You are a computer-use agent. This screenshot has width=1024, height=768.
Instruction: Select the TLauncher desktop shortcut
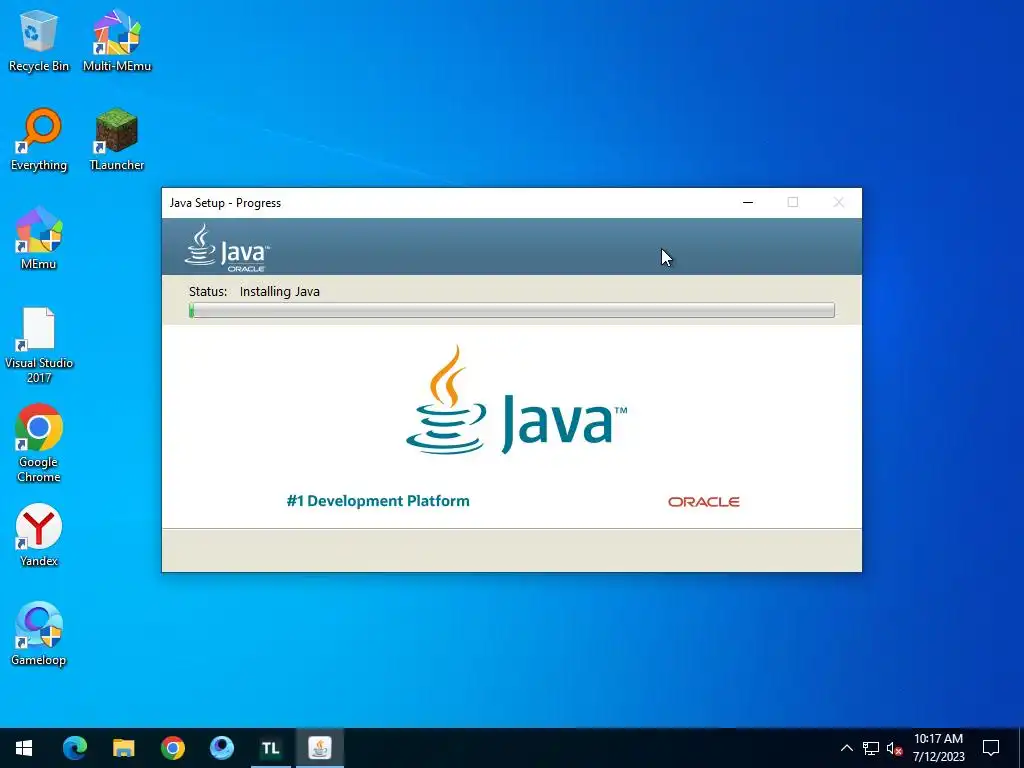117,140
